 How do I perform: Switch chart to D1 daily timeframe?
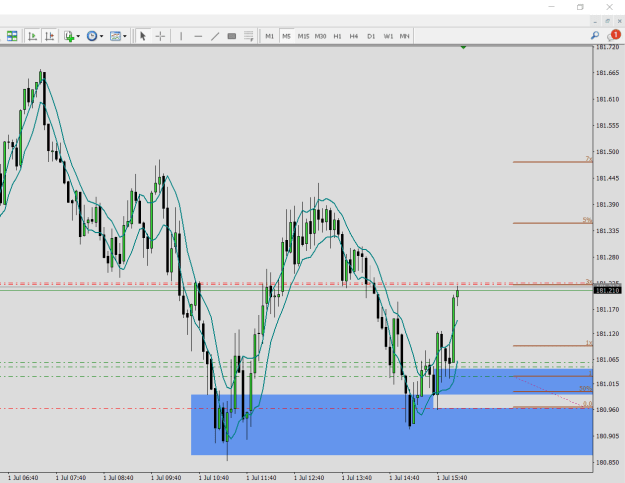coord(371,36)
